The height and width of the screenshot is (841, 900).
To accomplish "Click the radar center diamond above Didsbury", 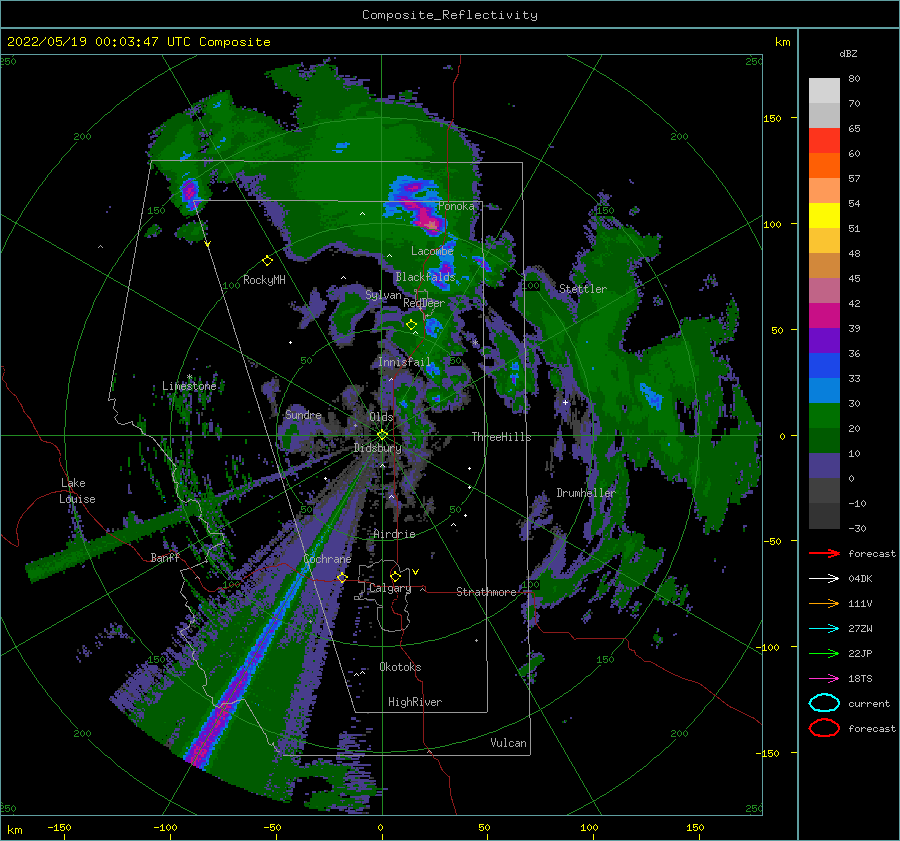I will tap(382, 435).
